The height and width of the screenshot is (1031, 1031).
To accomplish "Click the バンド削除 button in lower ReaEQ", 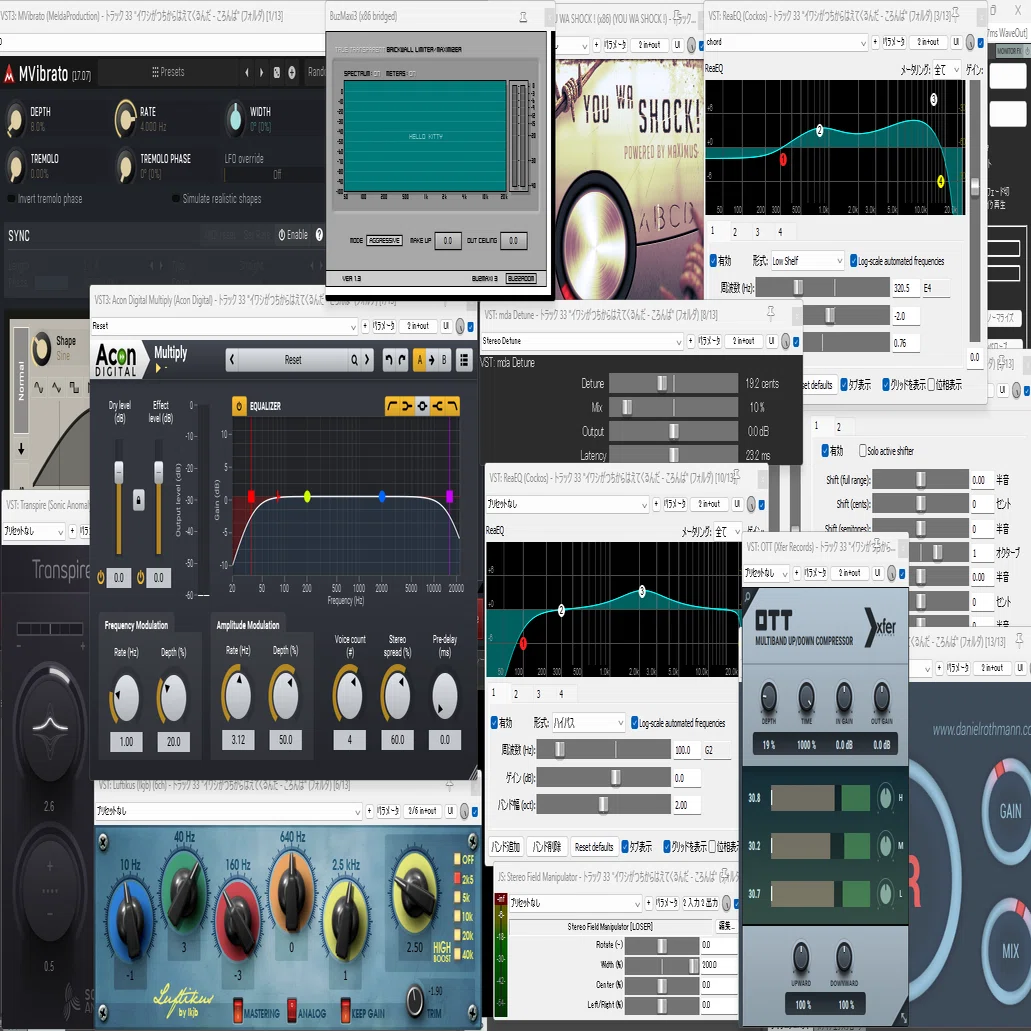I will [547, 847].
